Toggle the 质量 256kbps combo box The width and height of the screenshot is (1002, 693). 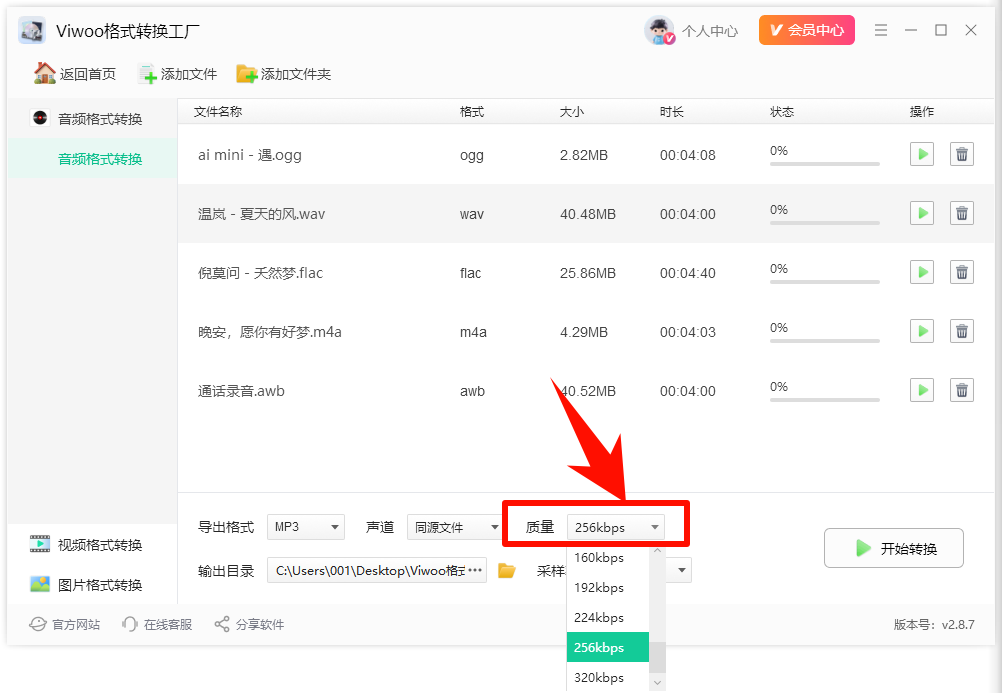[615, 527]
